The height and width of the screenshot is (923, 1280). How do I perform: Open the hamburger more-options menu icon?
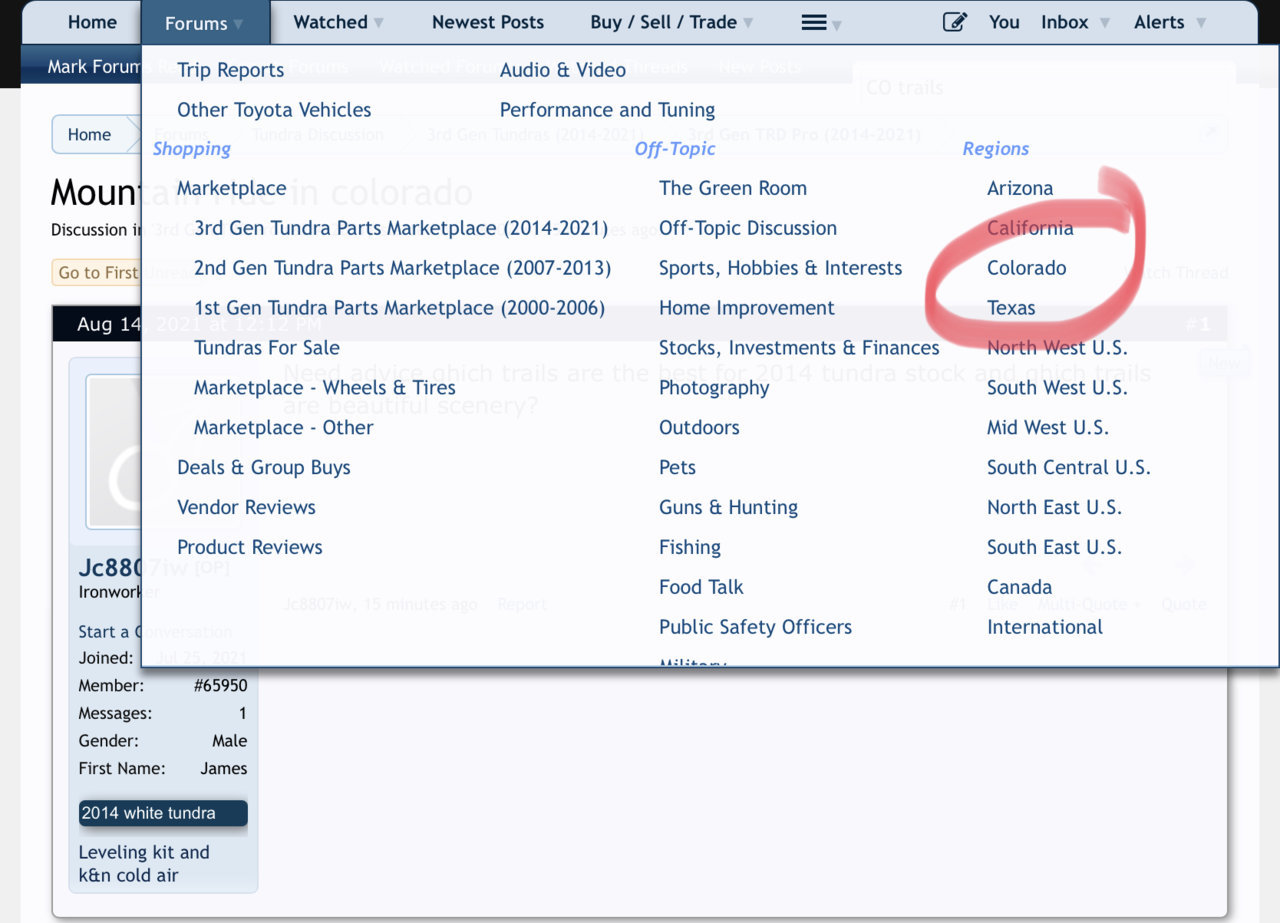pyautogui.click(x=814, y=23)
